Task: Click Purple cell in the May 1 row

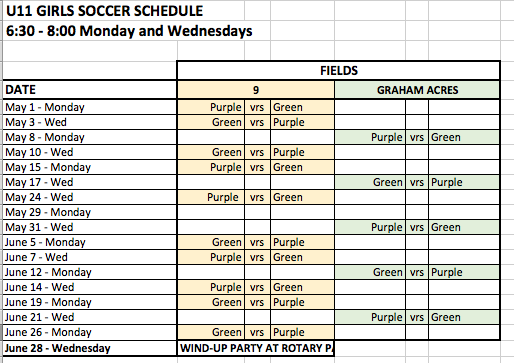Action: click(x=211, y=107)
